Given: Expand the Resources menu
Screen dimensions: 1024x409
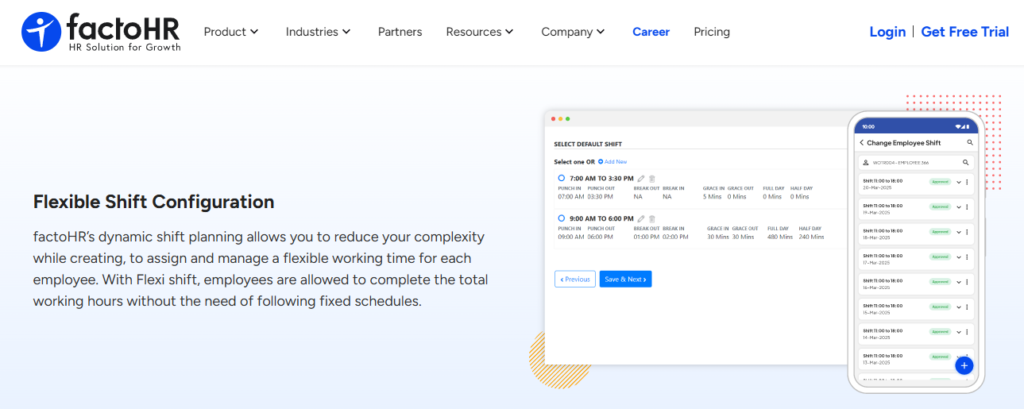Looking at the screenshot, I should click(480, 31).
